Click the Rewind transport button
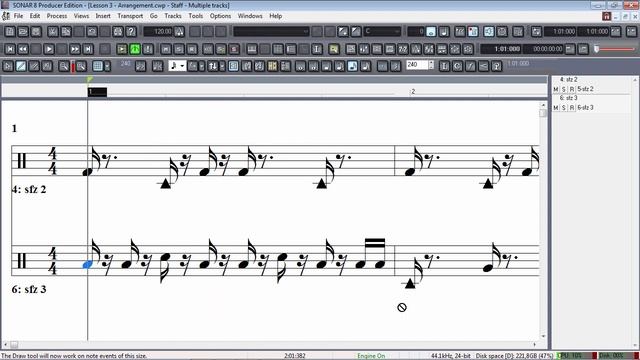640x360 pixels. (23, 49)
